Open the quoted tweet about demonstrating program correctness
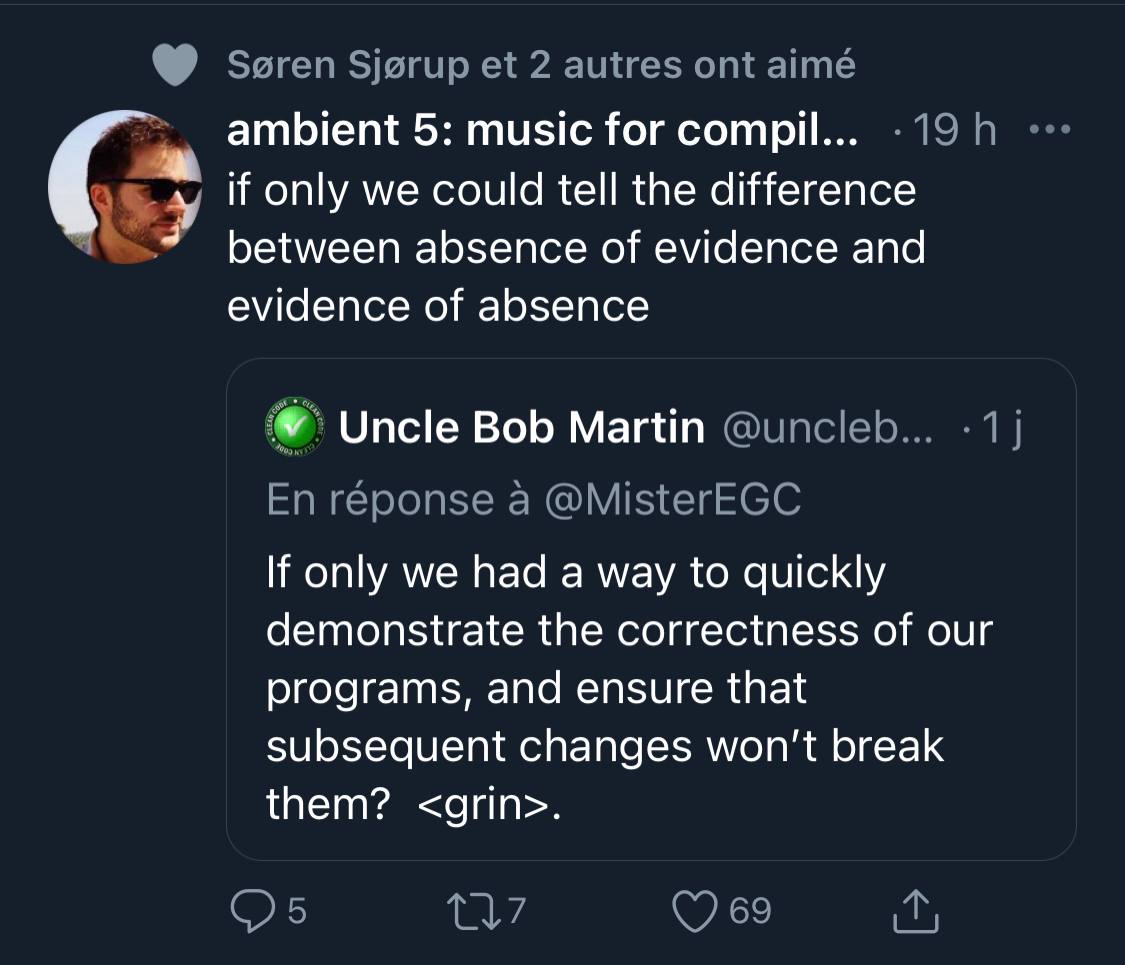Image resolution: width=1125 pixels, height=965 pixels. pos(628,689)
